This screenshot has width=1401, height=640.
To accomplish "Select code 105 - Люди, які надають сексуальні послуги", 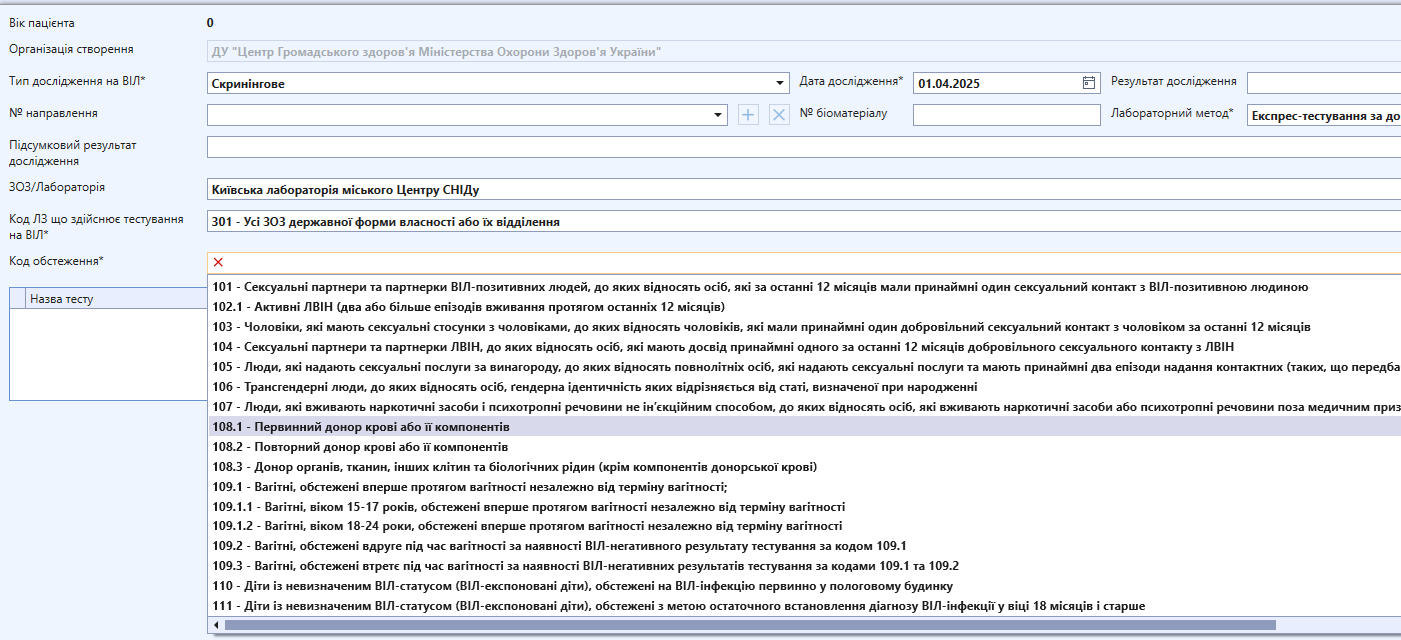I will [x=804, y=367].
